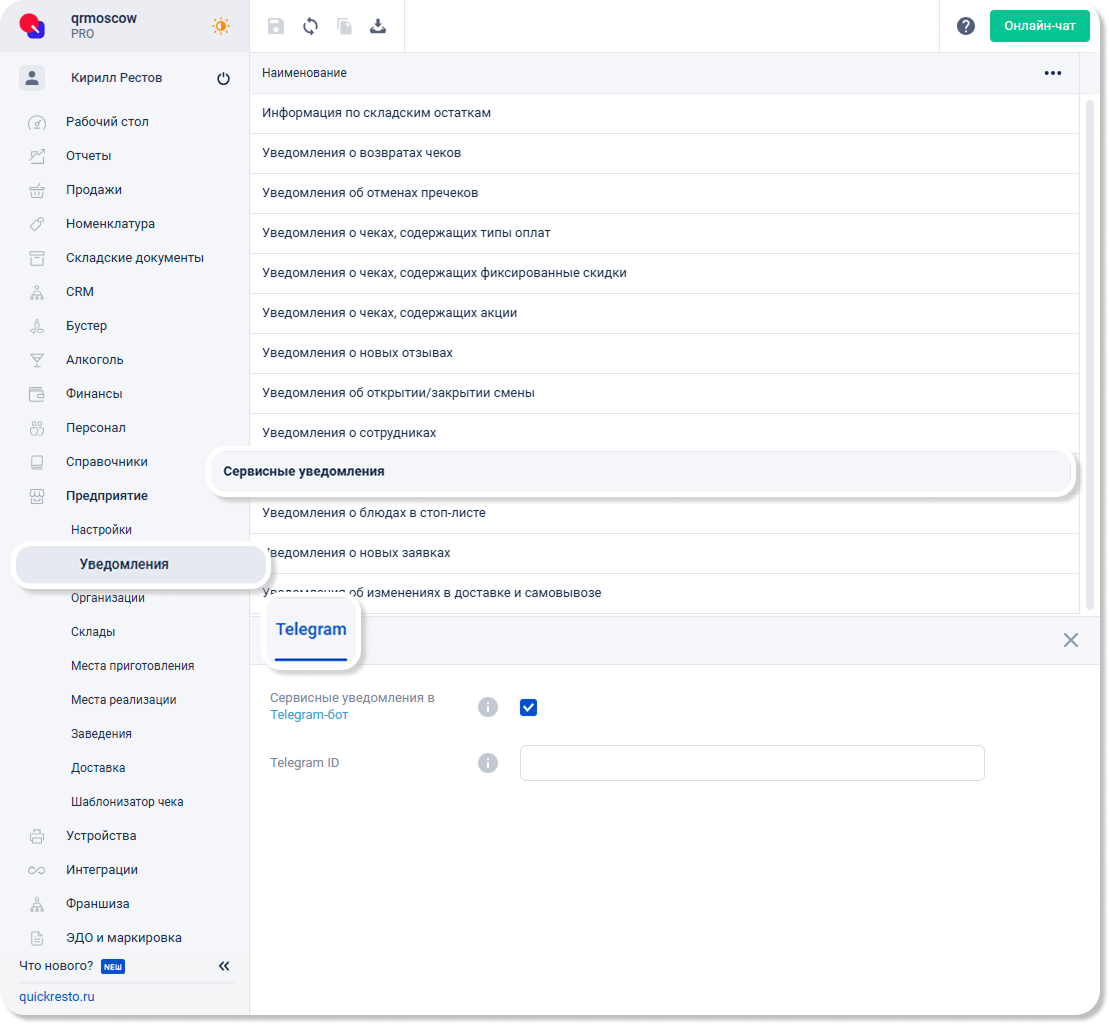Viewport: 1109px width, 1024px height.
Task: Open the Онлайн-чат button
Action: [x=1039, y=26]
